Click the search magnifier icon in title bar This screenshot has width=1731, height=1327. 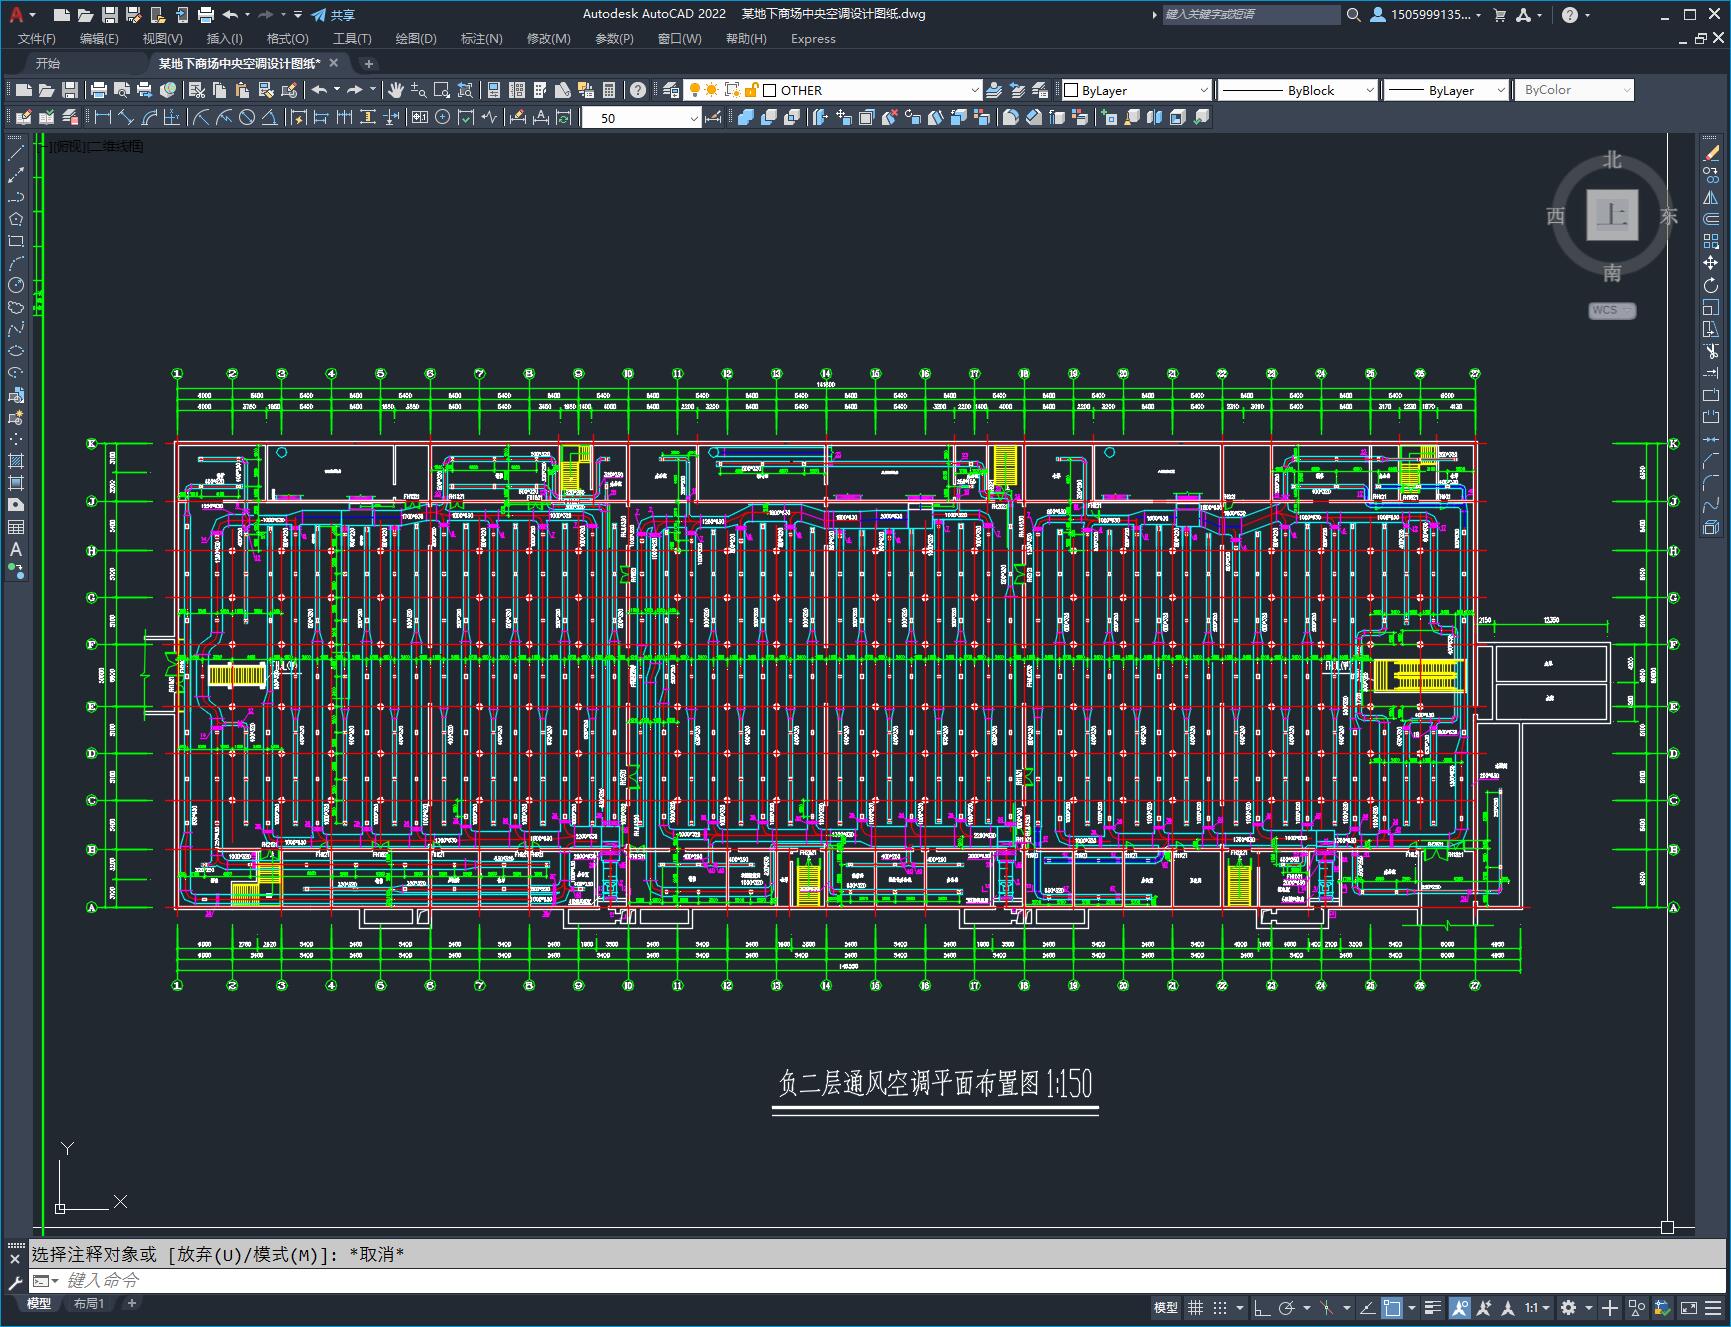click(x=1353, y=15)
